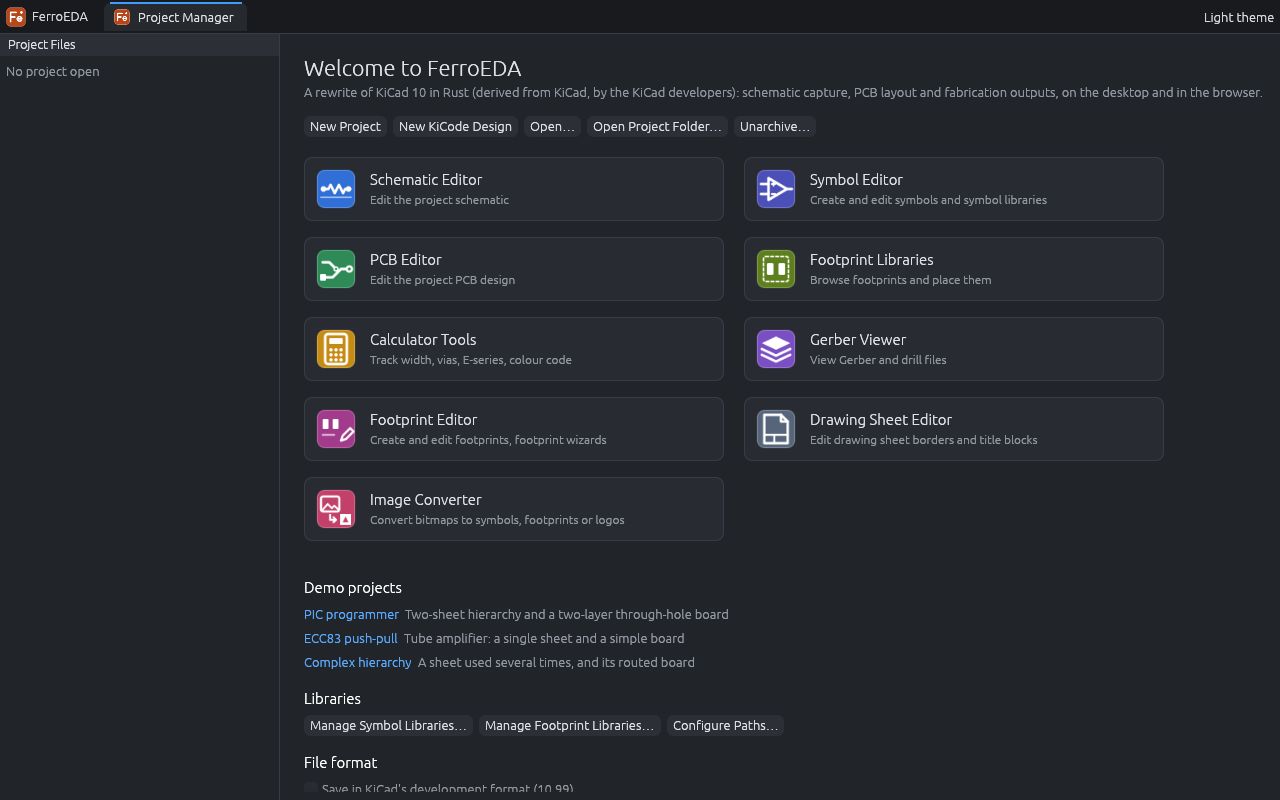Open Configure Paths…
1280x800 pixels.
click(725, 725)
